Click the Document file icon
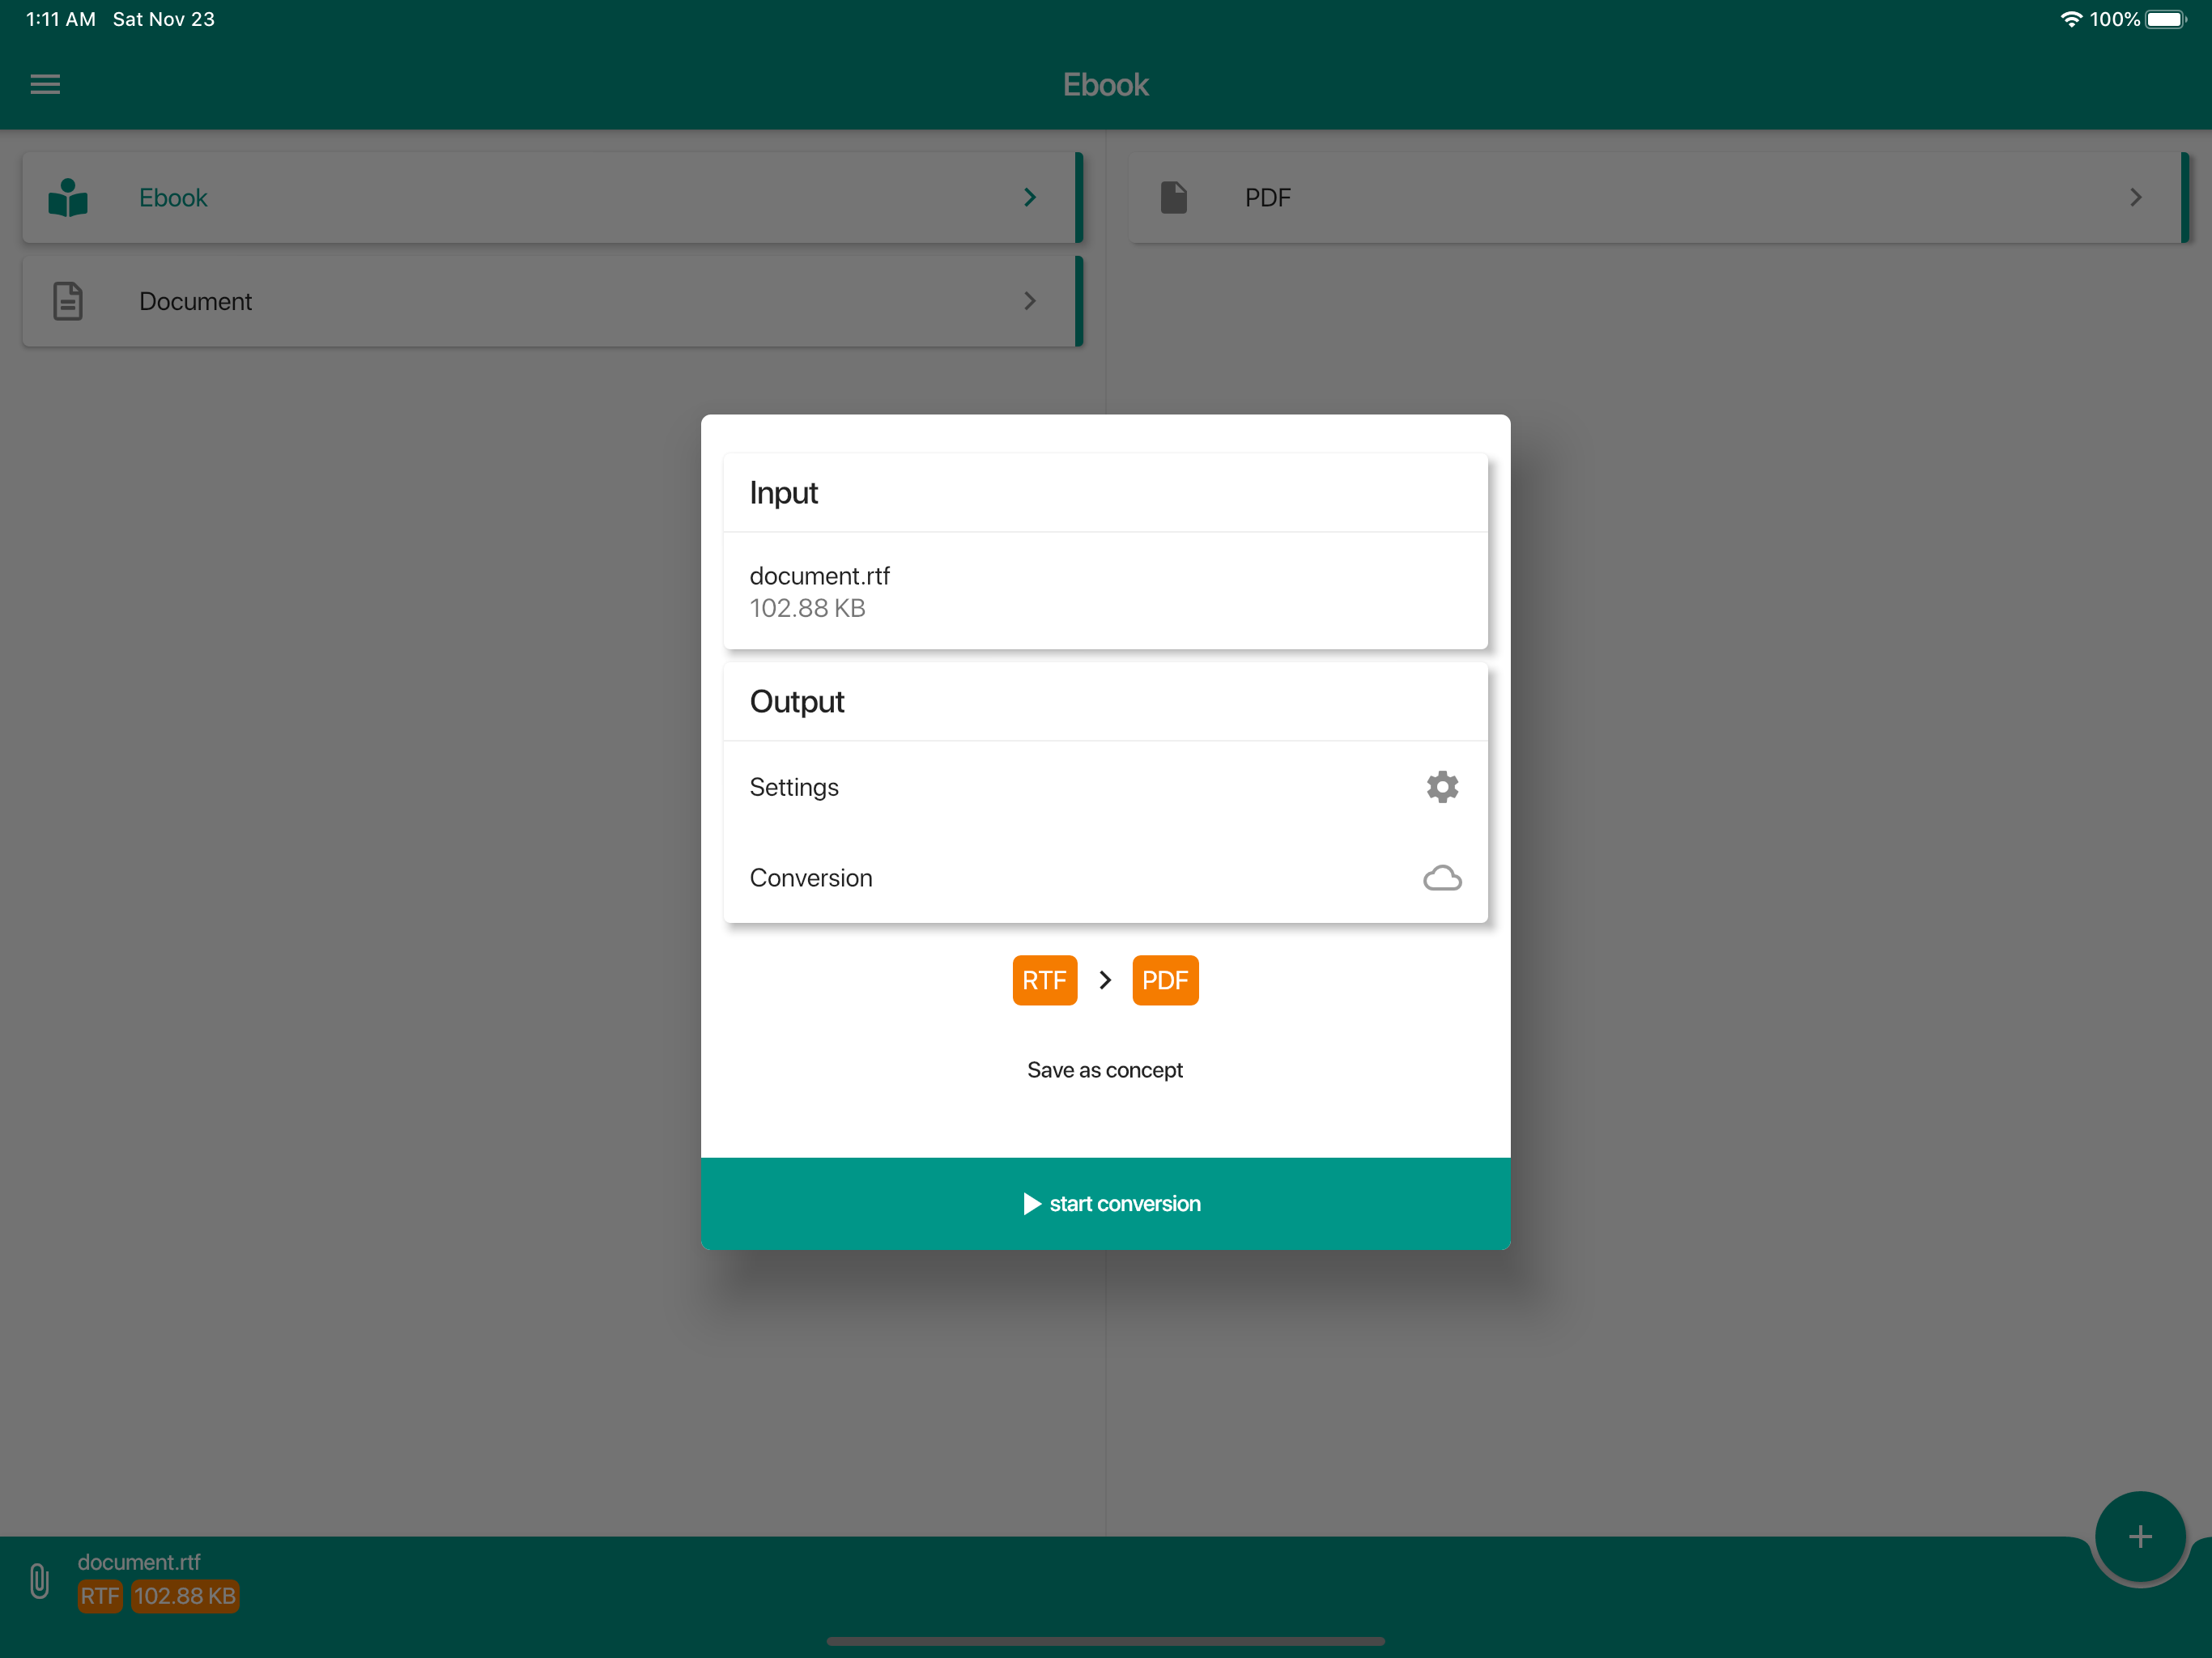The width and height of the screenshot is (2212, 1658). (x=68, y=301)
